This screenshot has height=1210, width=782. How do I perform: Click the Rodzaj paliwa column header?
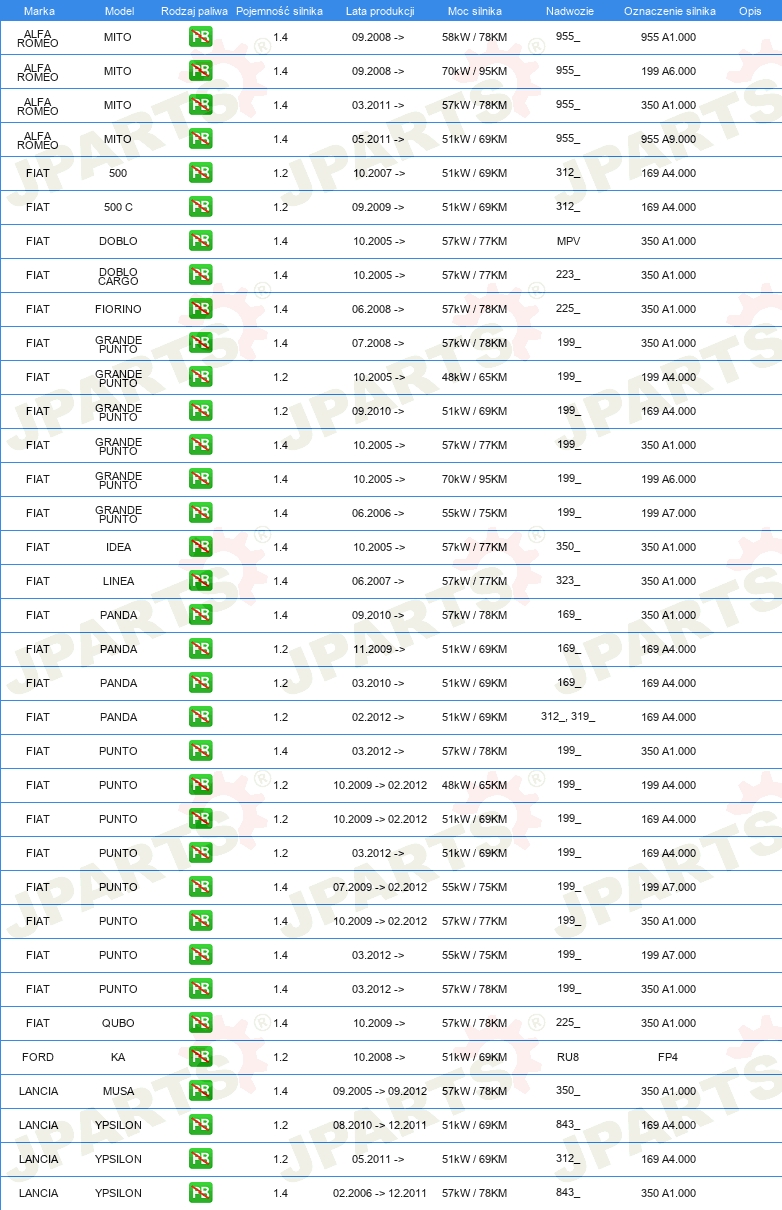(x=194, y=11)
